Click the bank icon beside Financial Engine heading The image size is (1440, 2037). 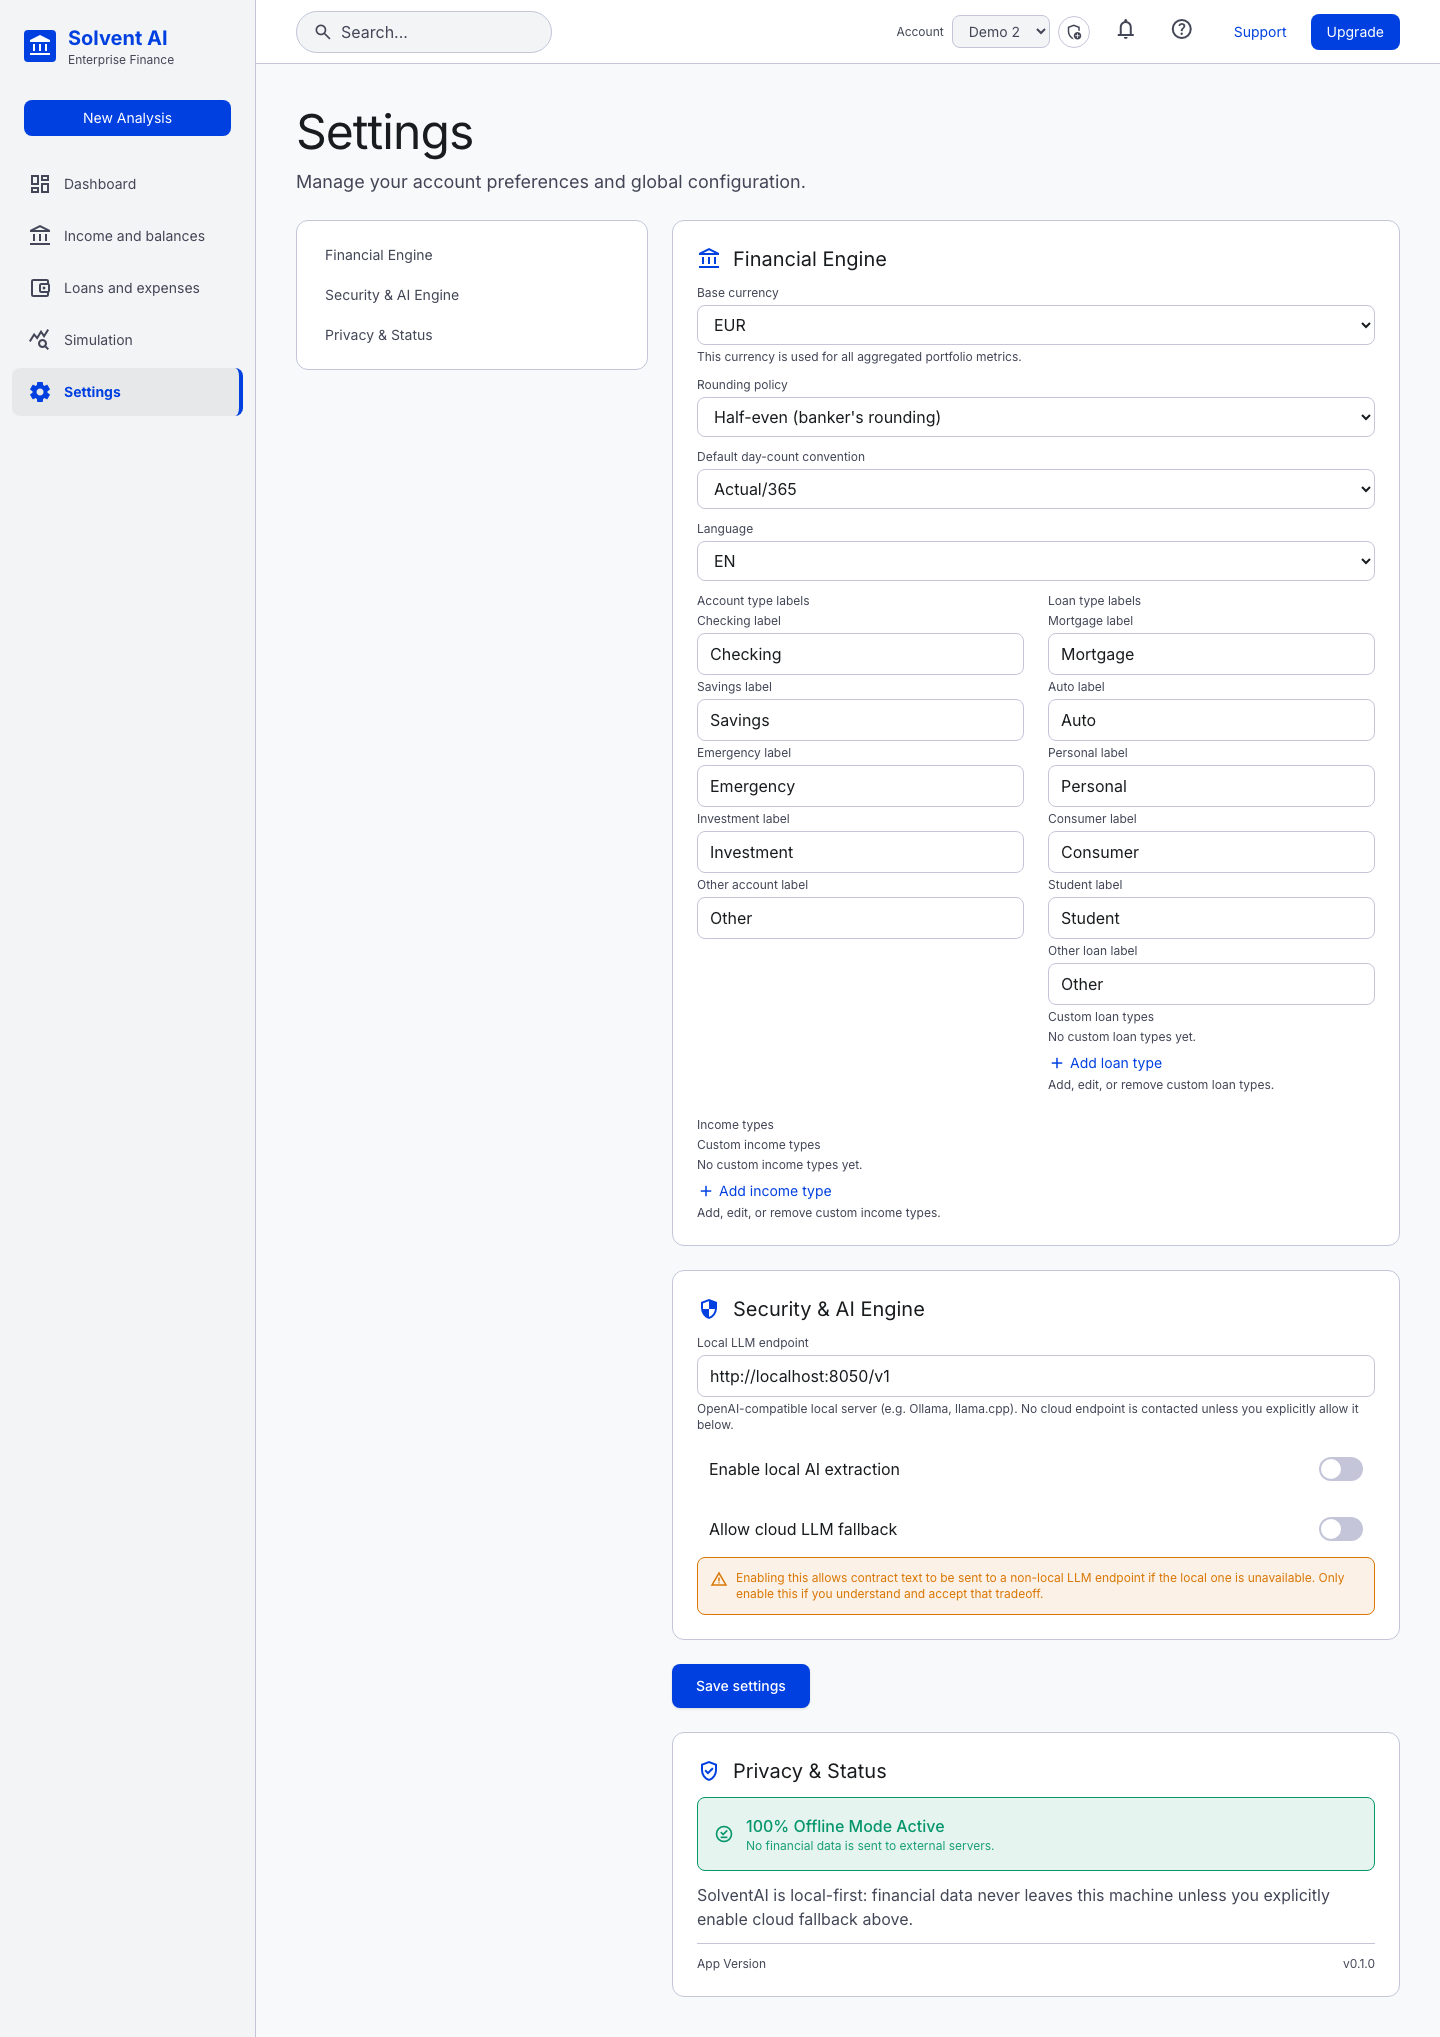coord(709,259)
